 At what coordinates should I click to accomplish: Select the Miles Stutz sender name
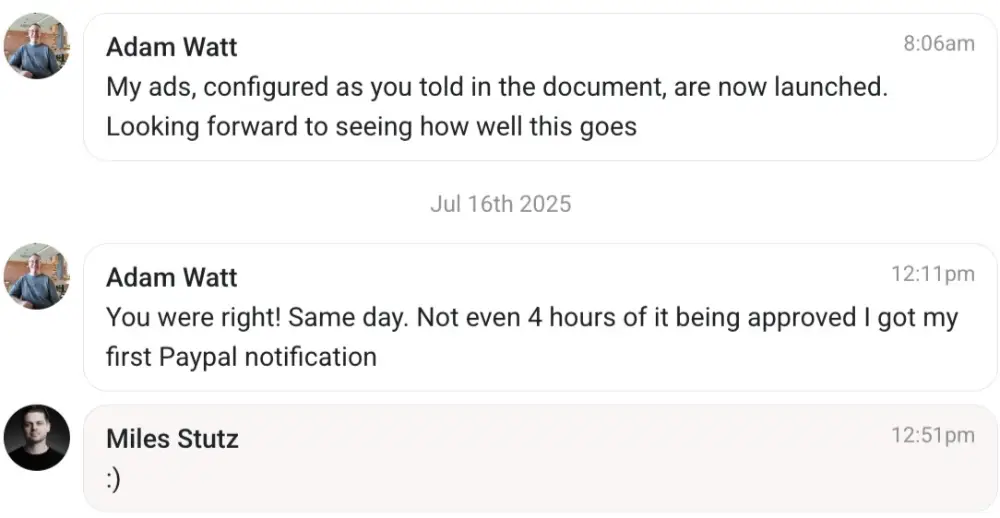pyautogui.click(x=172, y=438)
